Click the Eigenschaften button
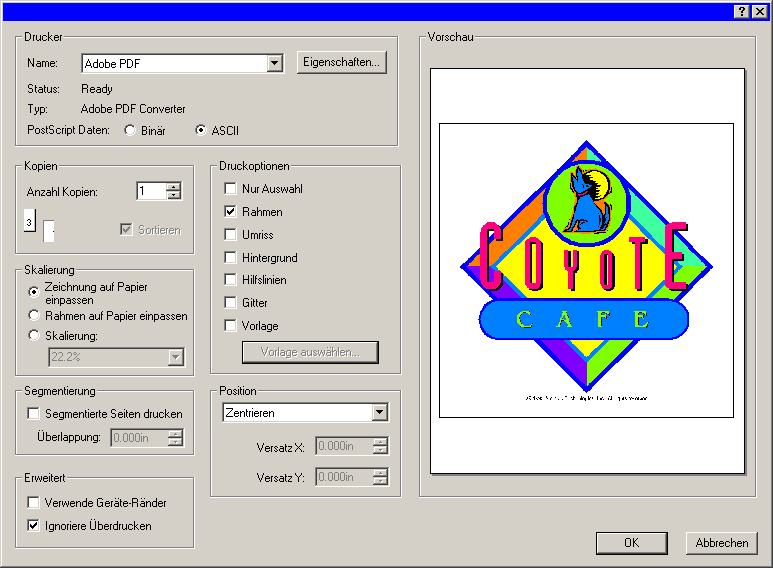Image resolution: width=773 pixels, height=568 pixels. click(x=341, y=62)
